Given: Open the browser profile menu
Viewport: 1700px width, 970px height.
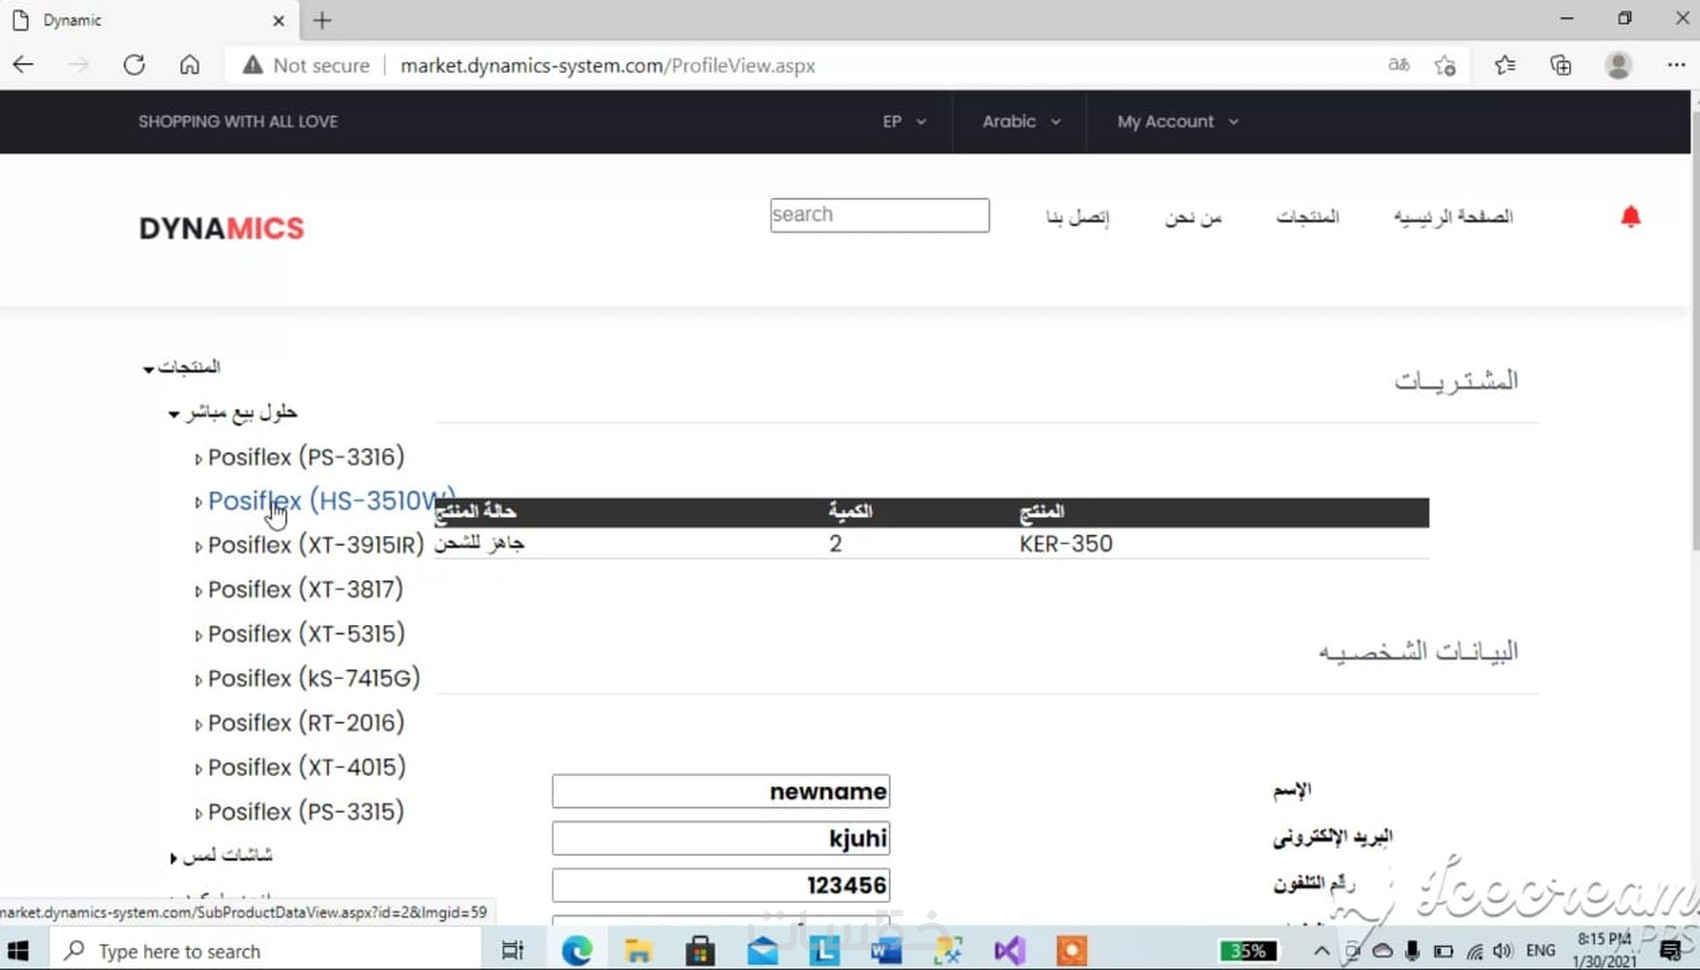Looking at the screenshot, I should (1618, 65).
